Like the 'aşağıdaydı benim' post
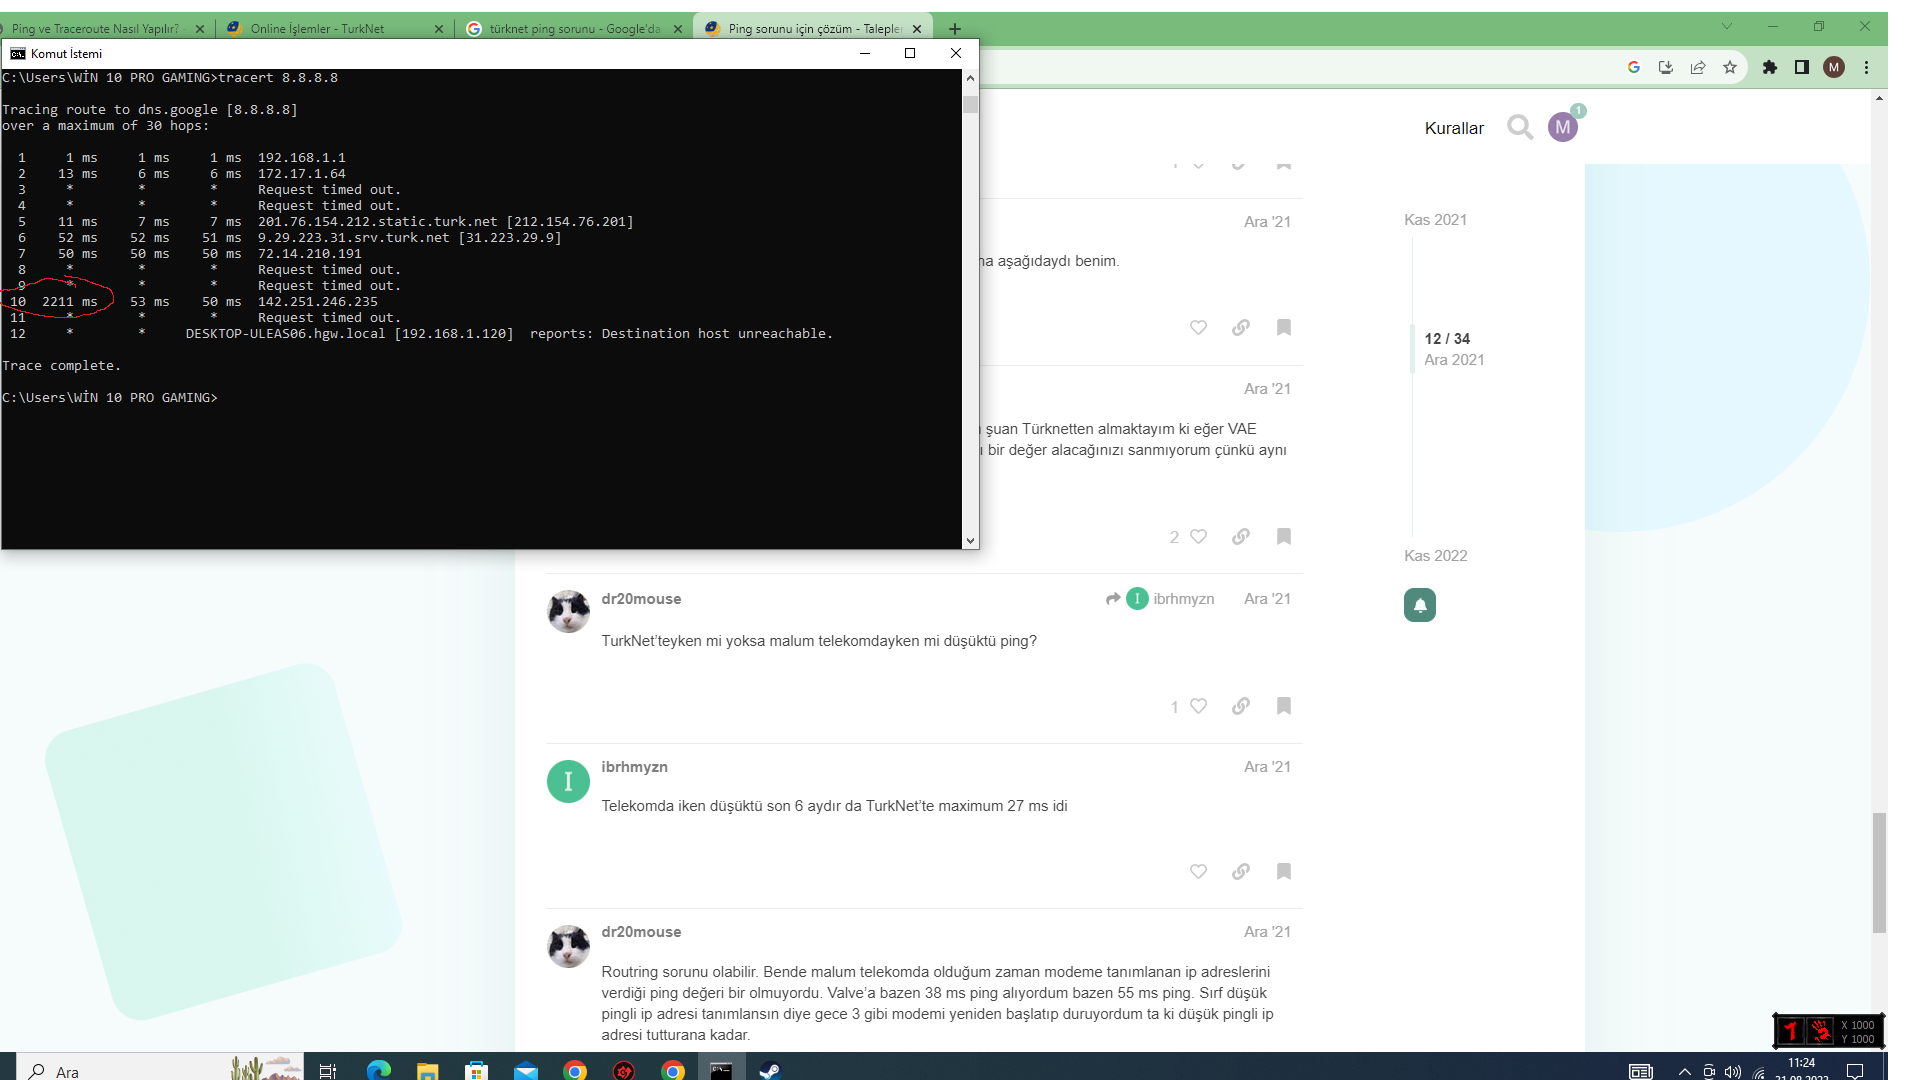The image size is (1920, 1080). [x=1198, y=328]
